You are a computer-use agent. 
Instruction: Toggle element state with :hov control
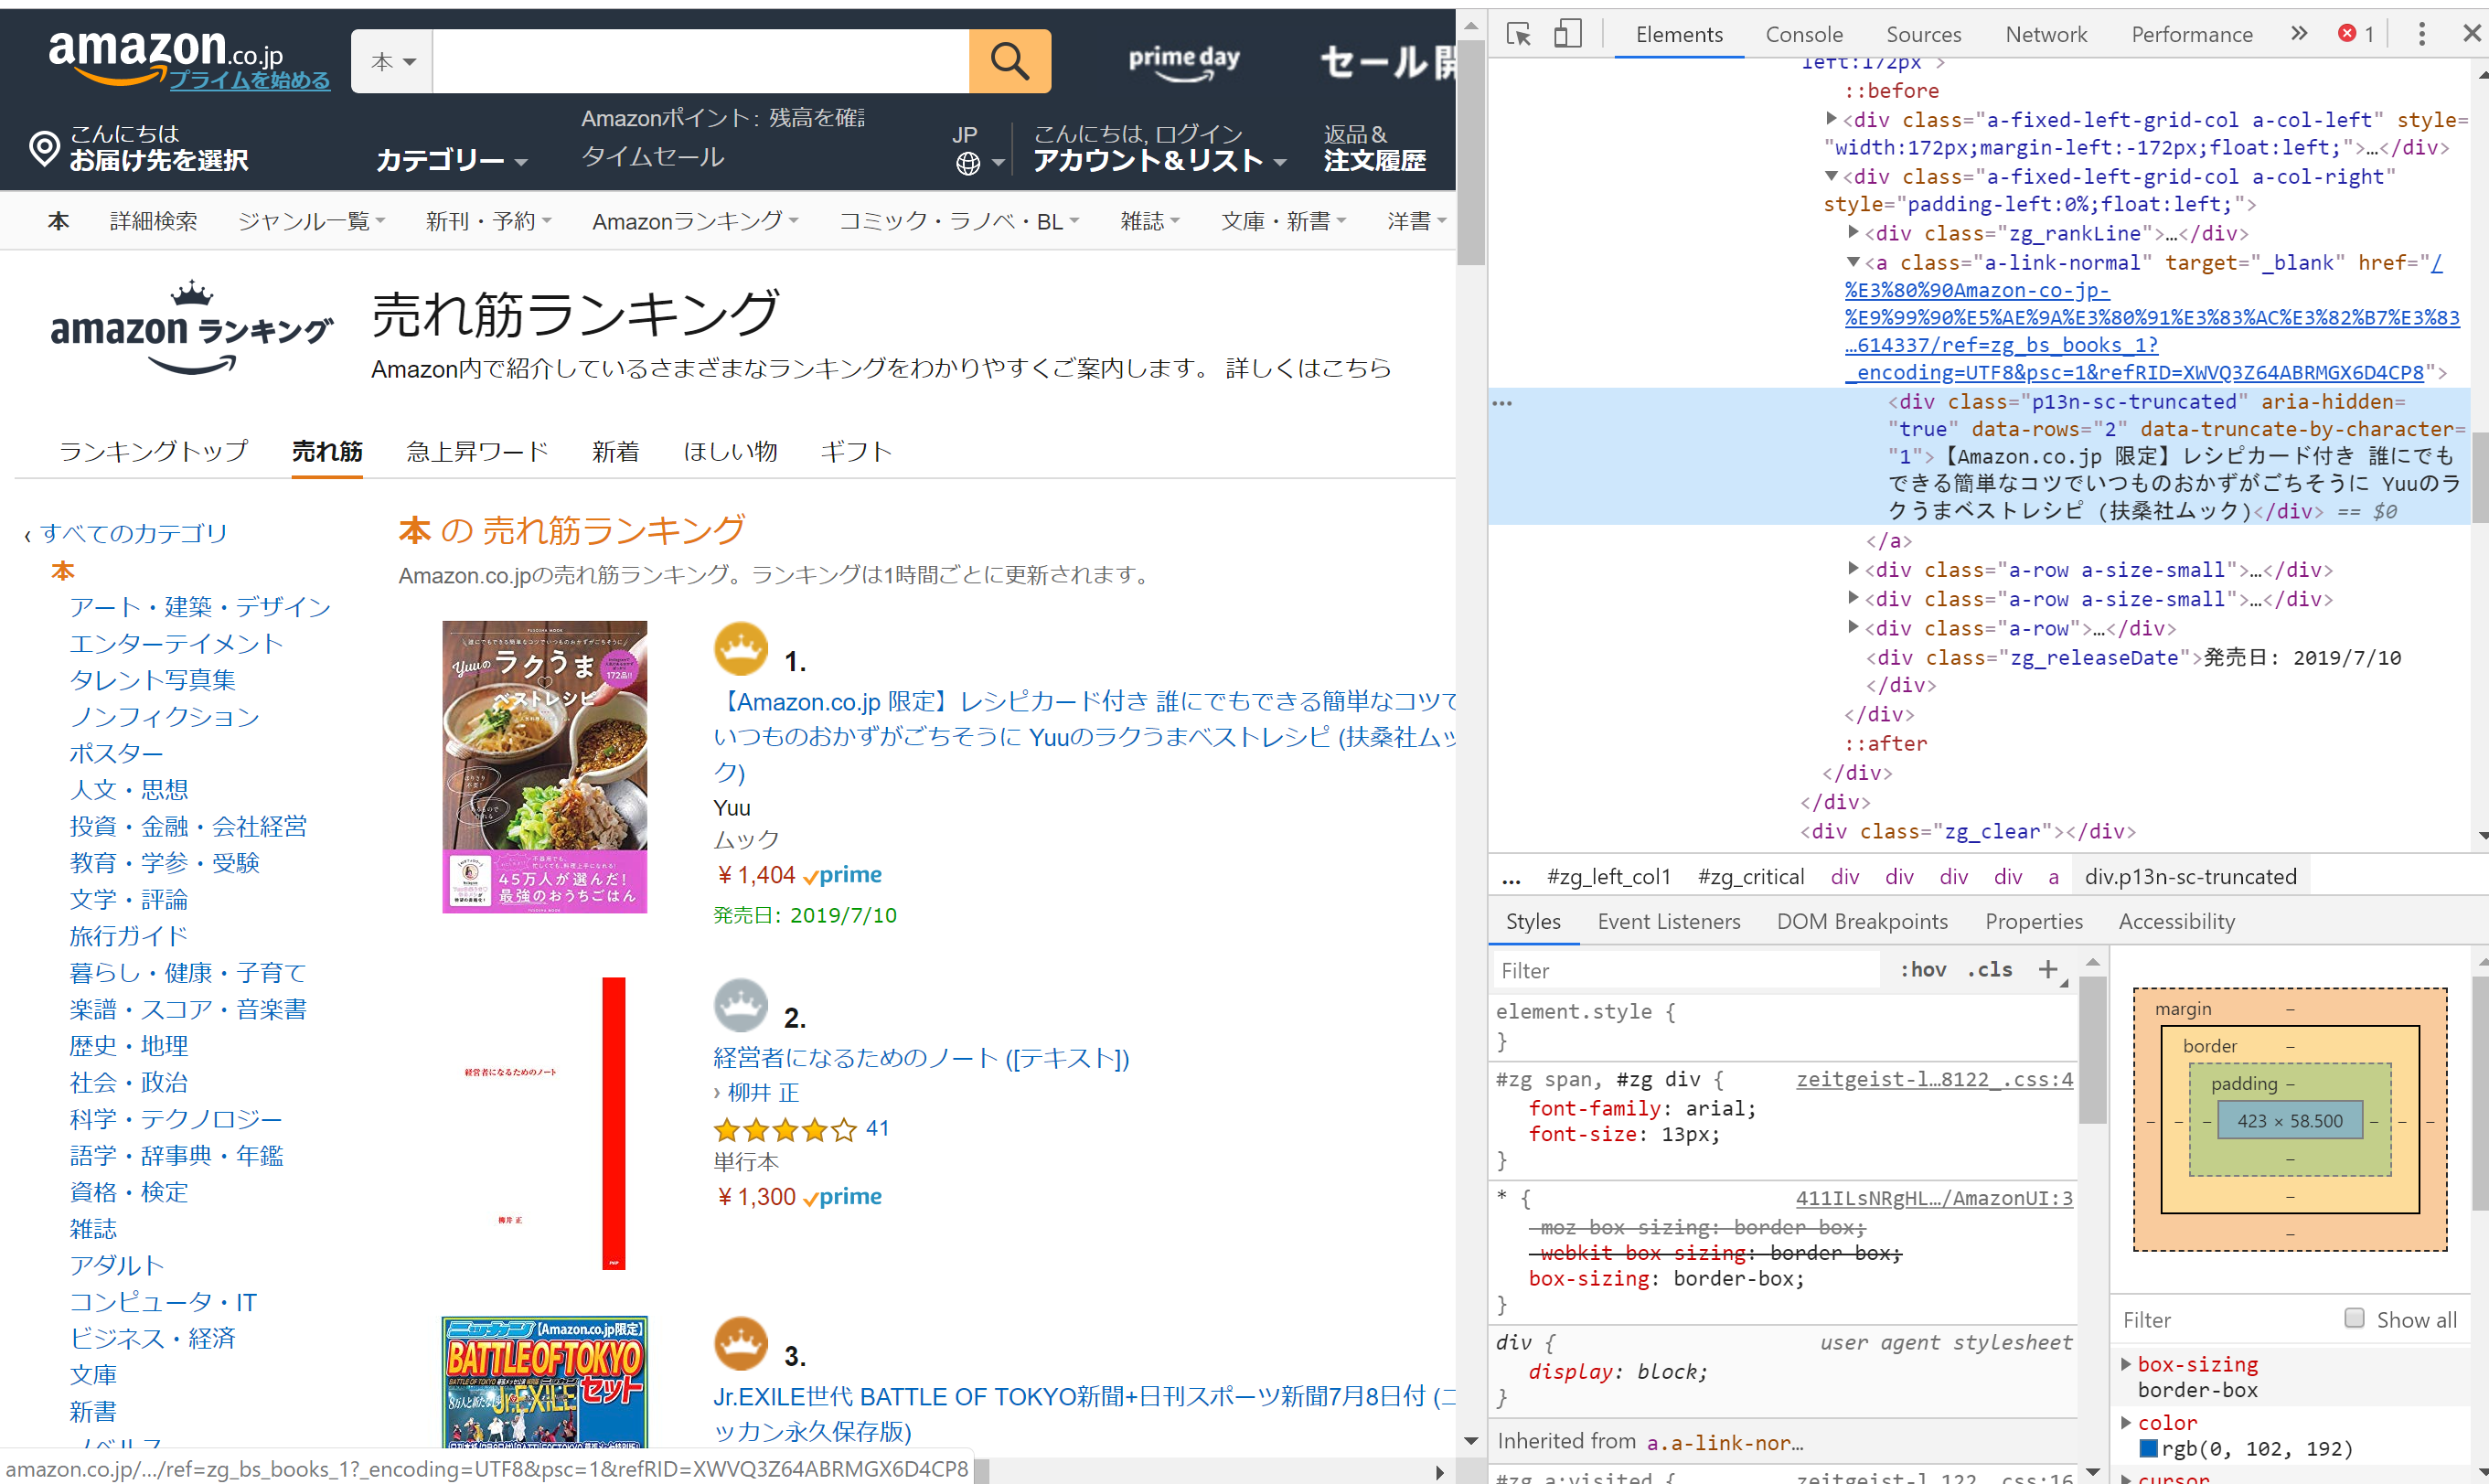(x=1922, y=969)
